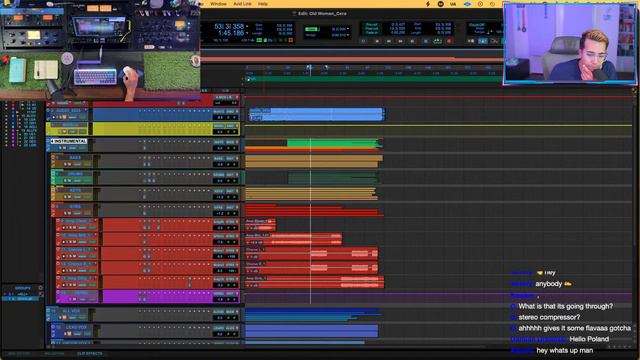Viewport: 640px width, 360px height.
Task: Unmute the ALL VOX folder track
Action: [64, 318]
